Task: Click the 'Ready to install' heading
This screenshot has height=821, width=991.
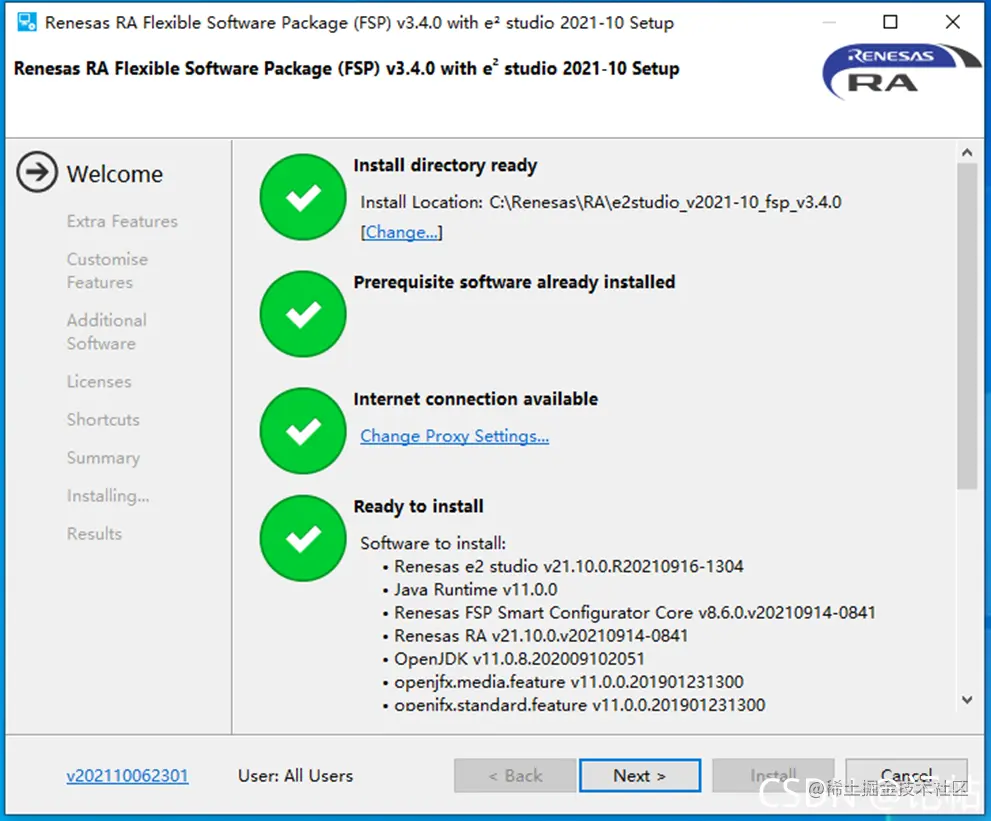Action: point(418,506)
